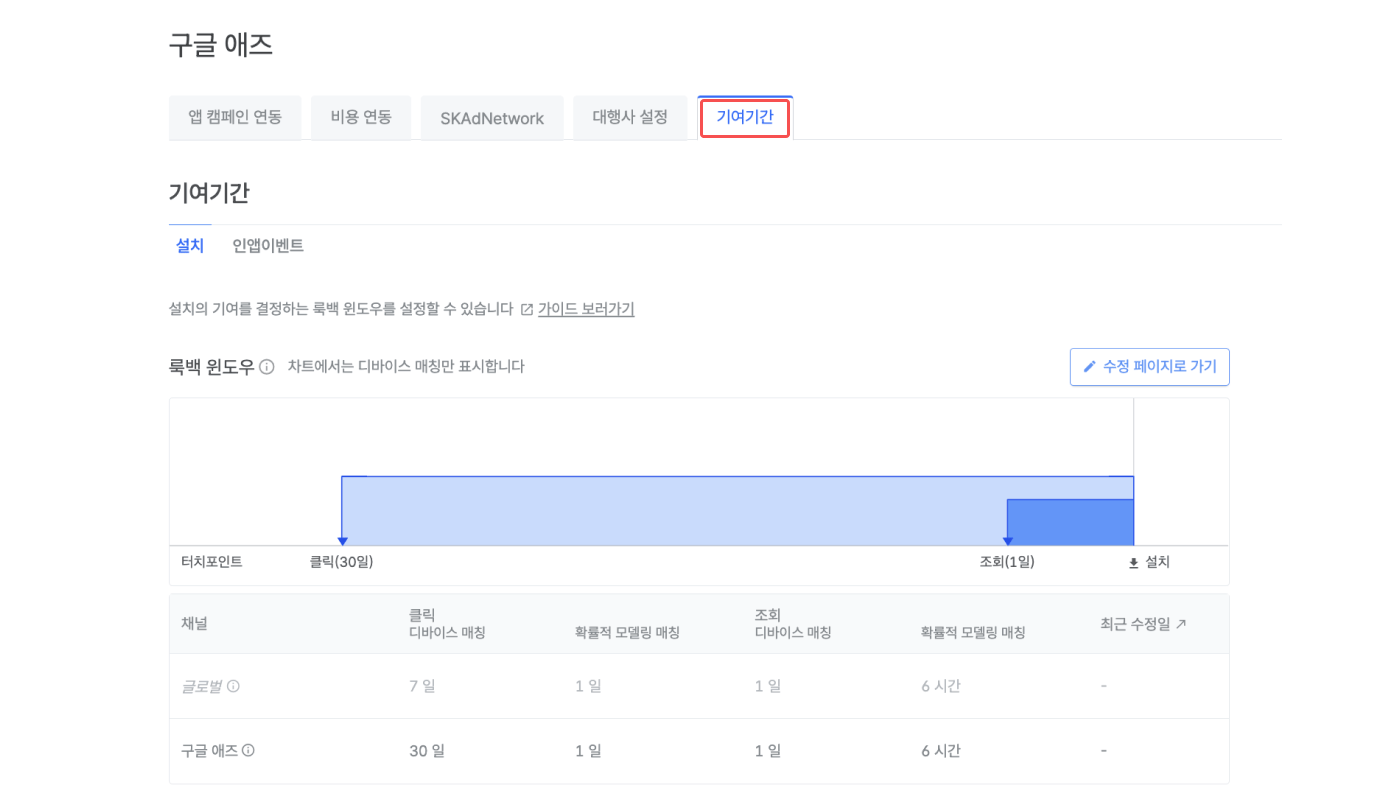Image resolution: width=1400 pixels, height=800 pixels.
Task: Click the 조회(1일) axis label
Action: click(x=1007, y=562)
